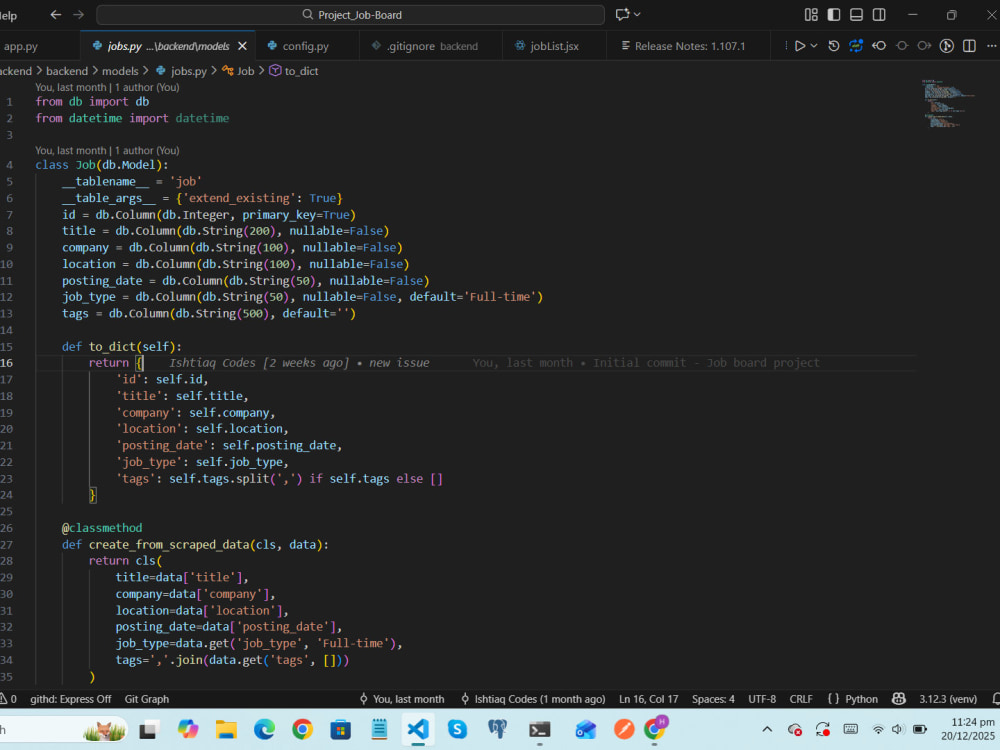Open Microsoft Edge from the taskbar
The image size is (1000, 750).
[264, 729]
